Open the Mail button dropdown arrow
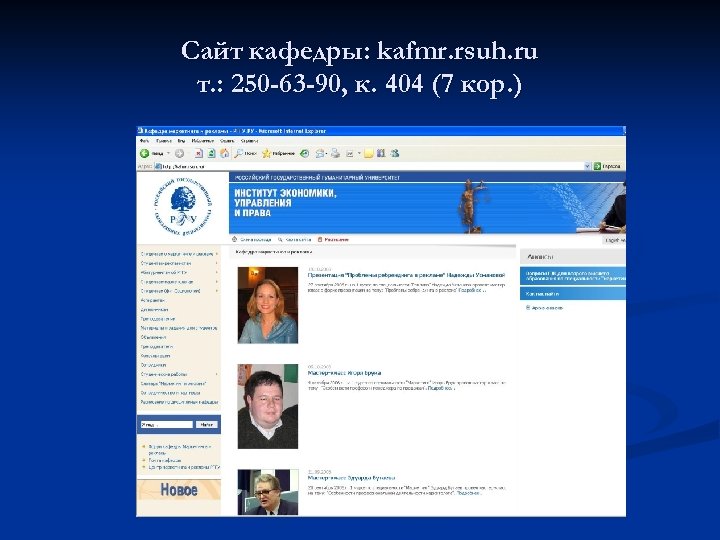720x540 pixels. click(x=326, y=153)
